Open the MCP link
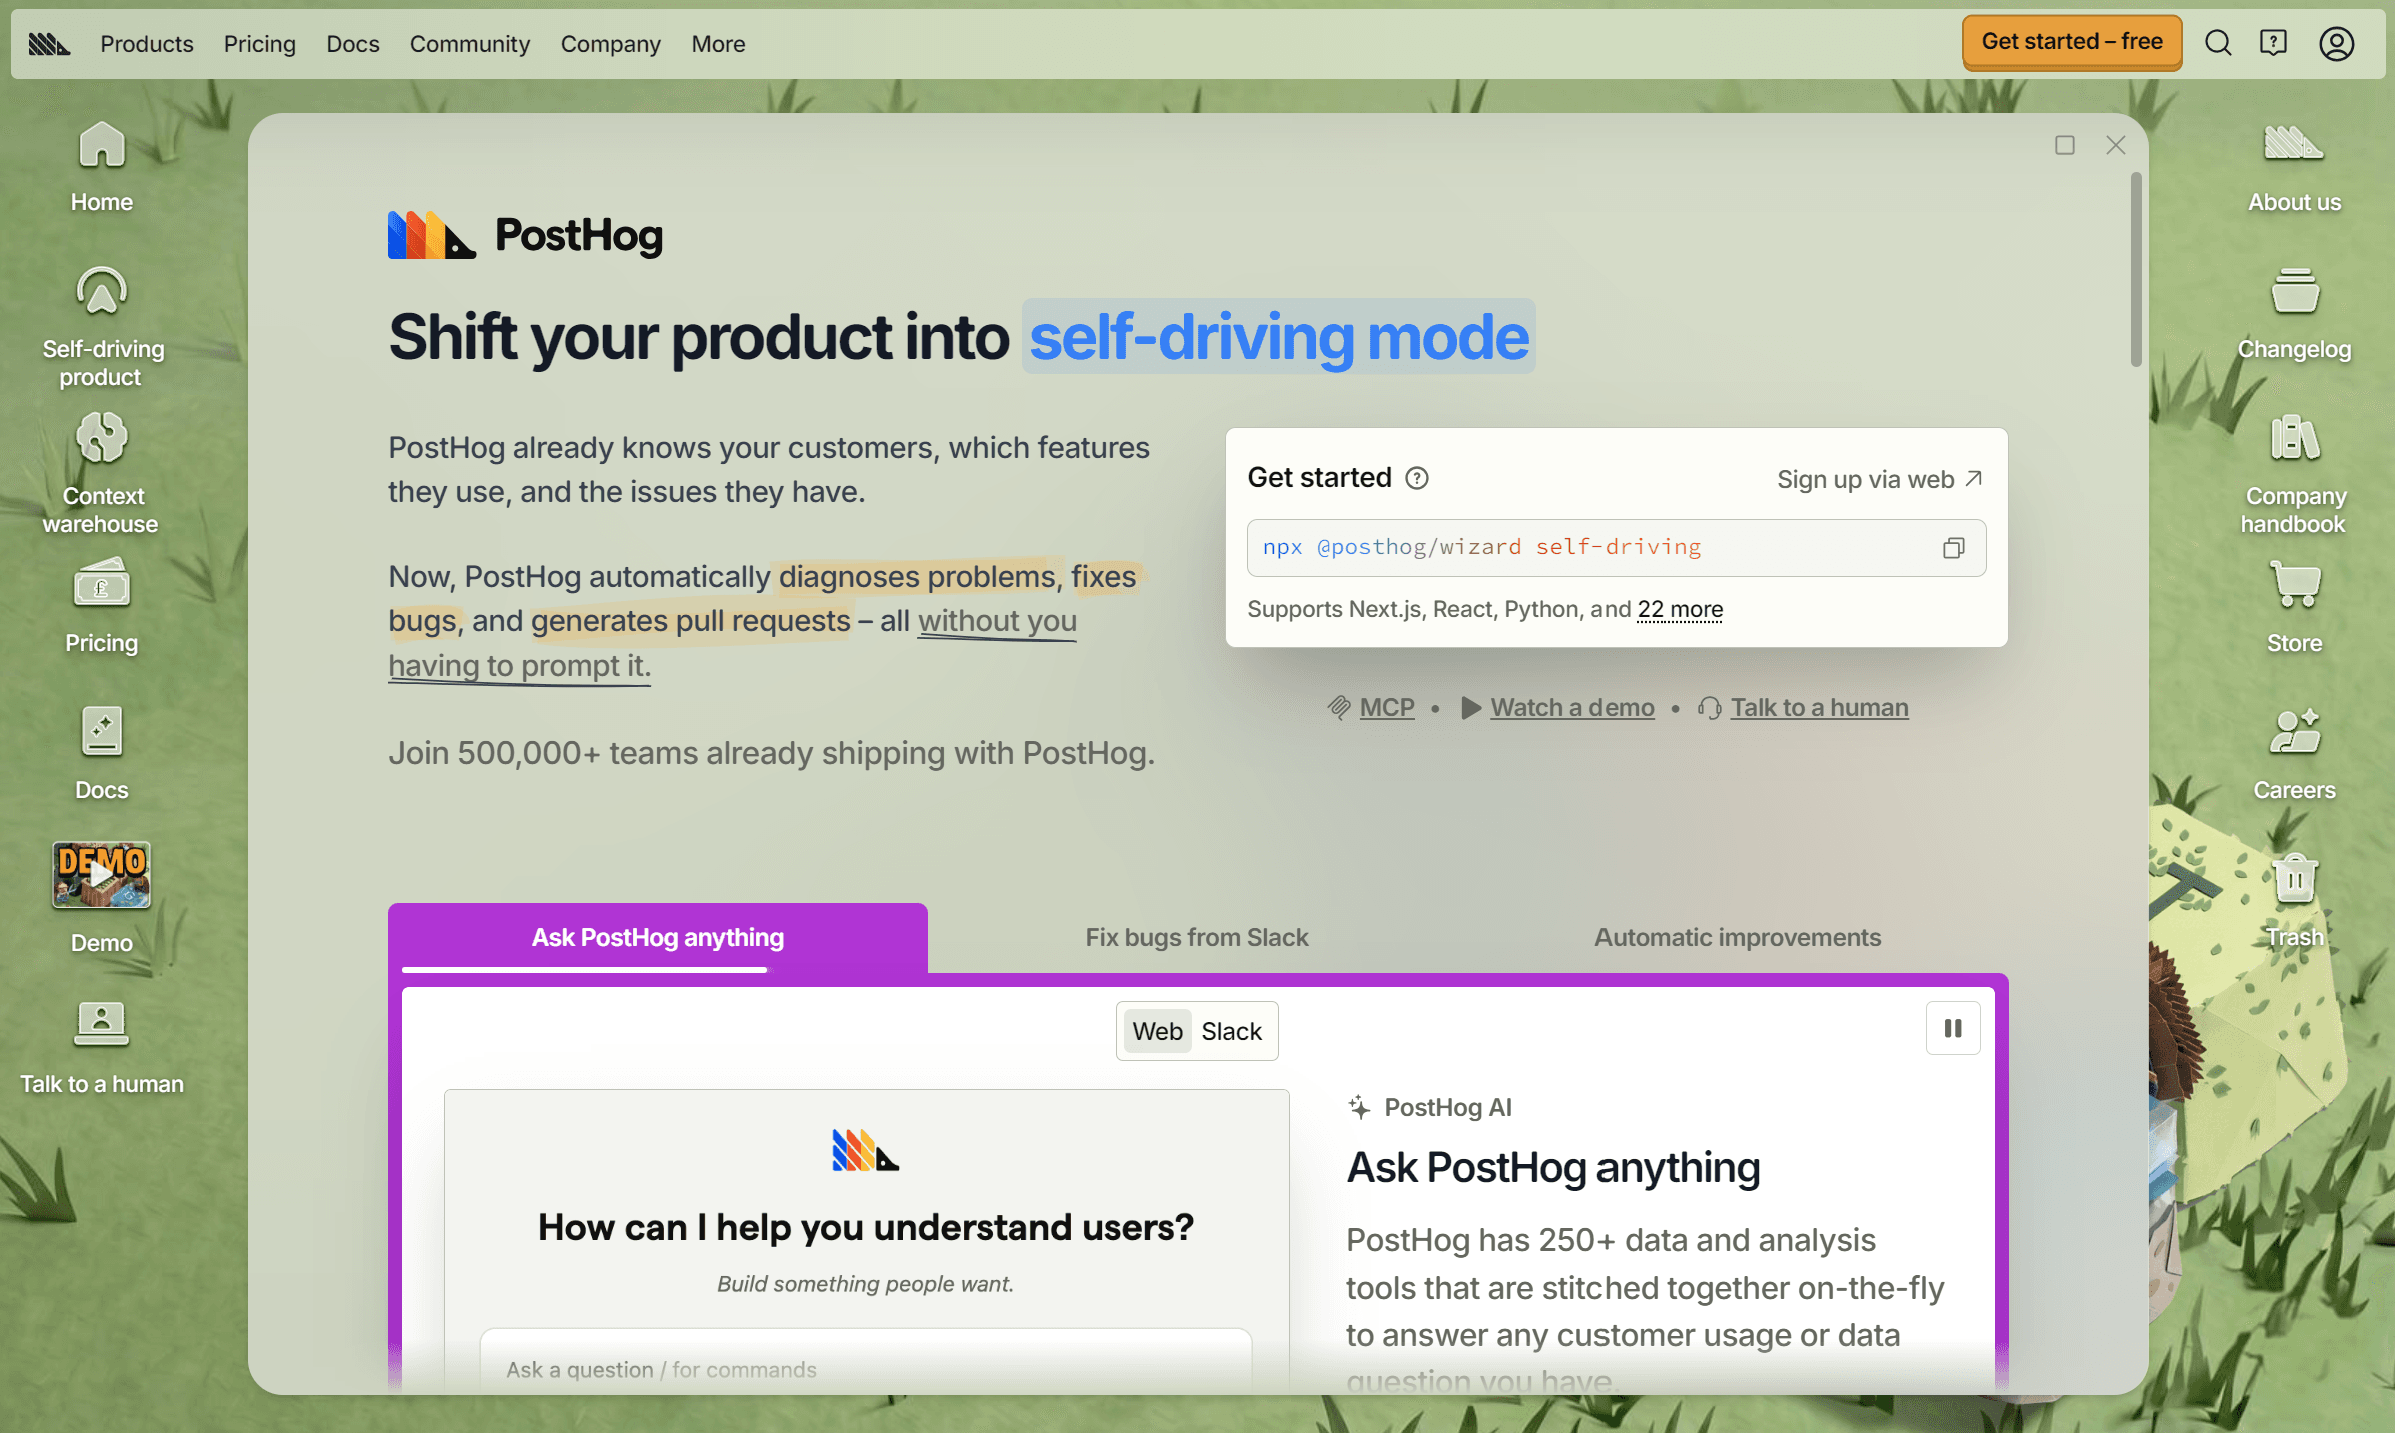2395x1433 pixels. click(1387, 707)
